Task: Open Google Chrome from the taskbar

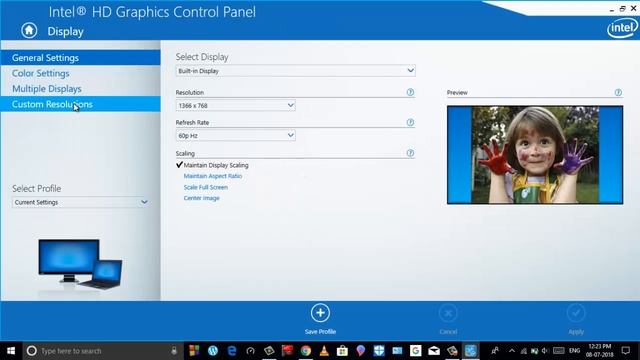Action: click(x=306, y=351)
